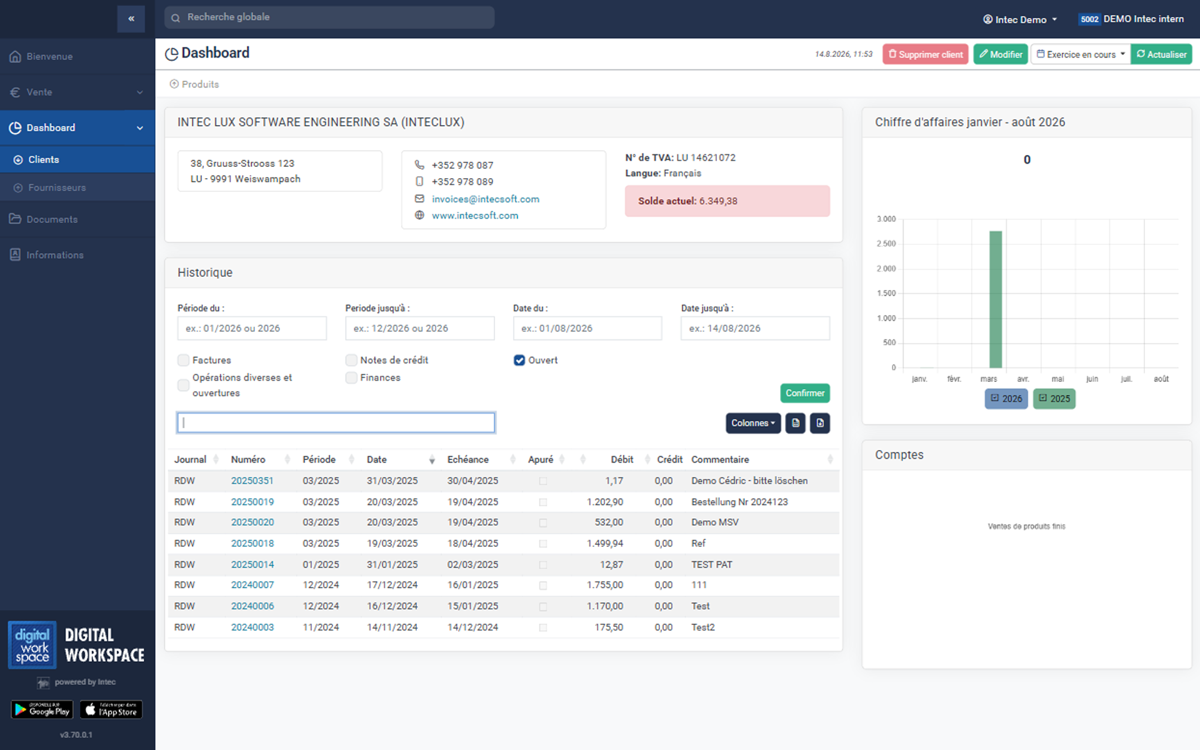Click the Bienvenue home icon in the sidebar
1200x750 pixels.
15,56
